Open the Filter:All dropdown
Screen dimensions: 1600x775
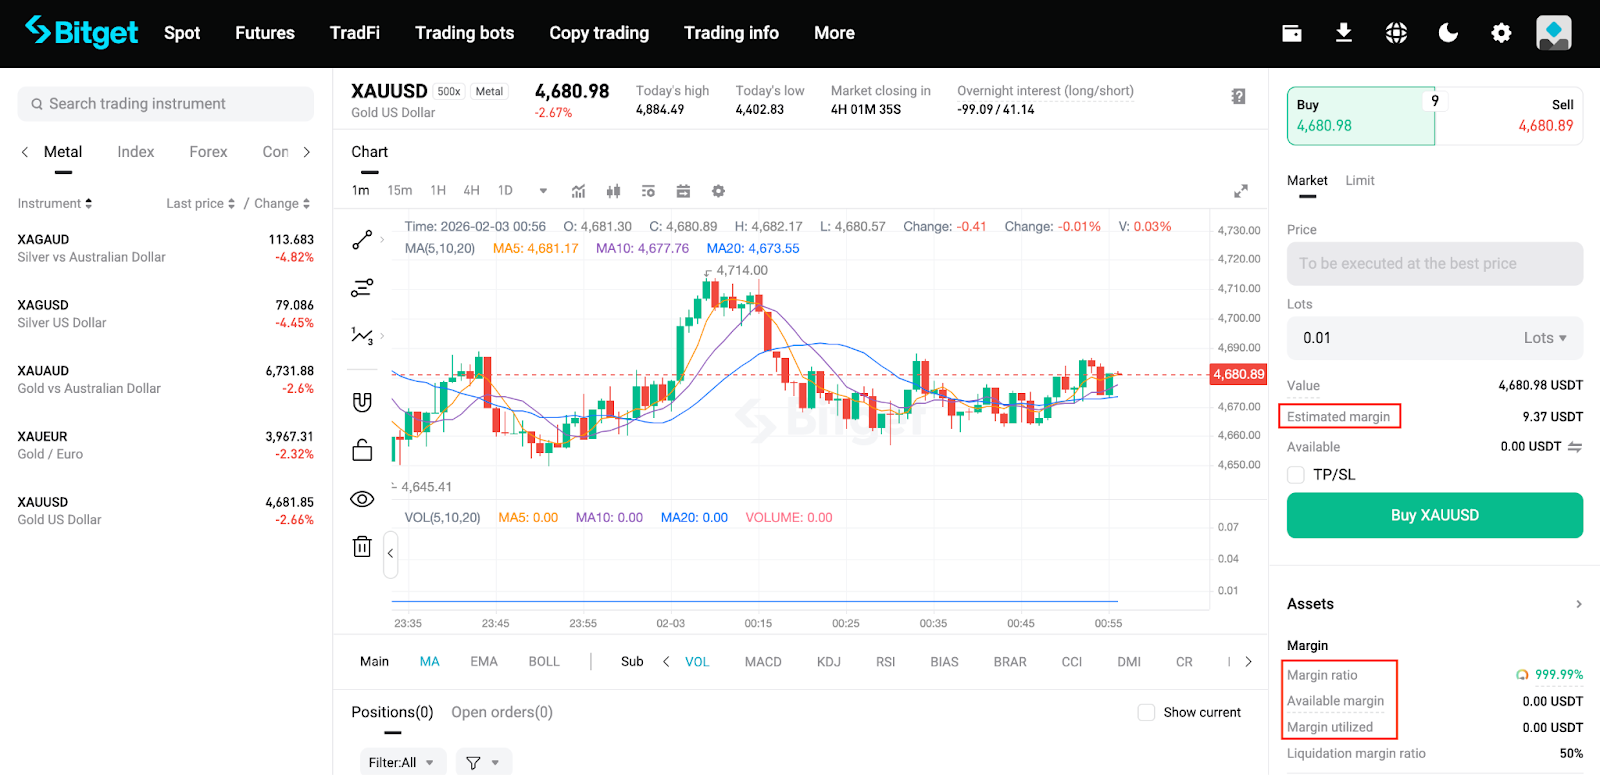(401, 763)
